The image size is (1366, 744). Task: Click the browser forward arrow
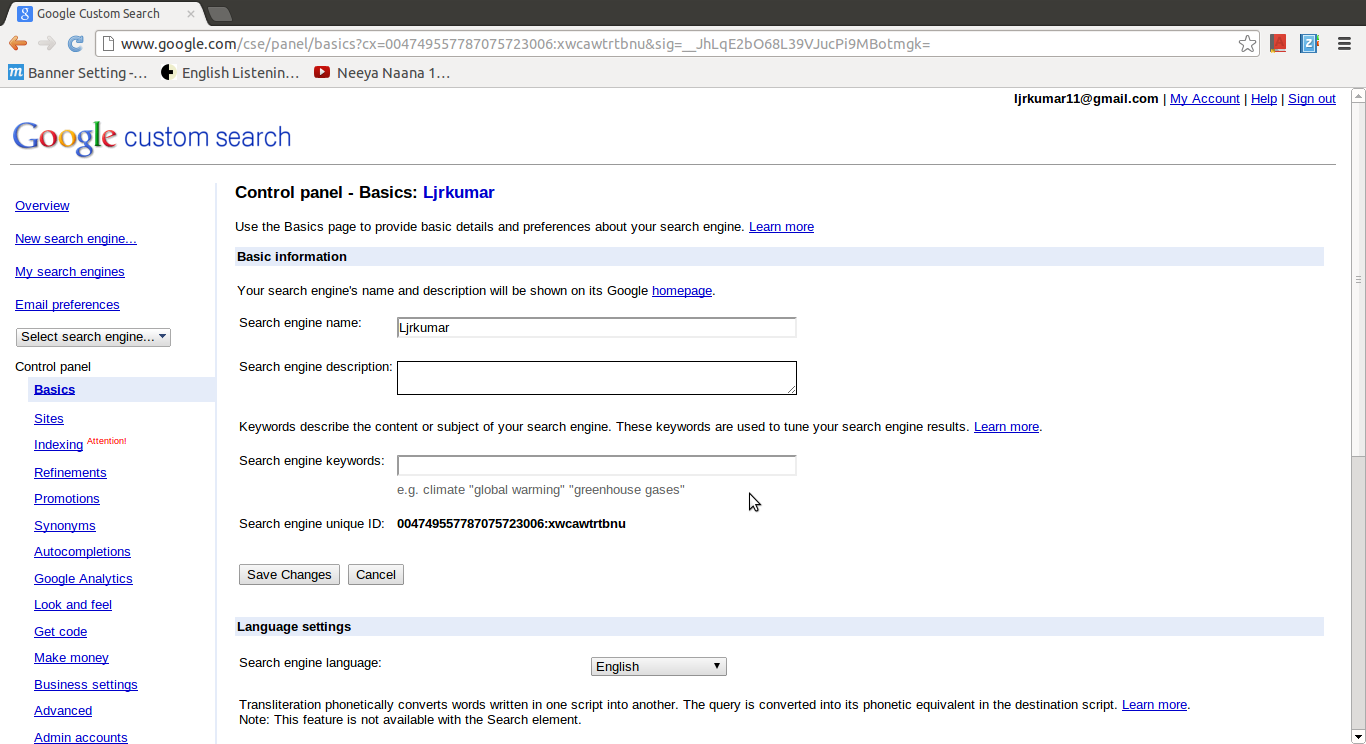click(46, 44)
